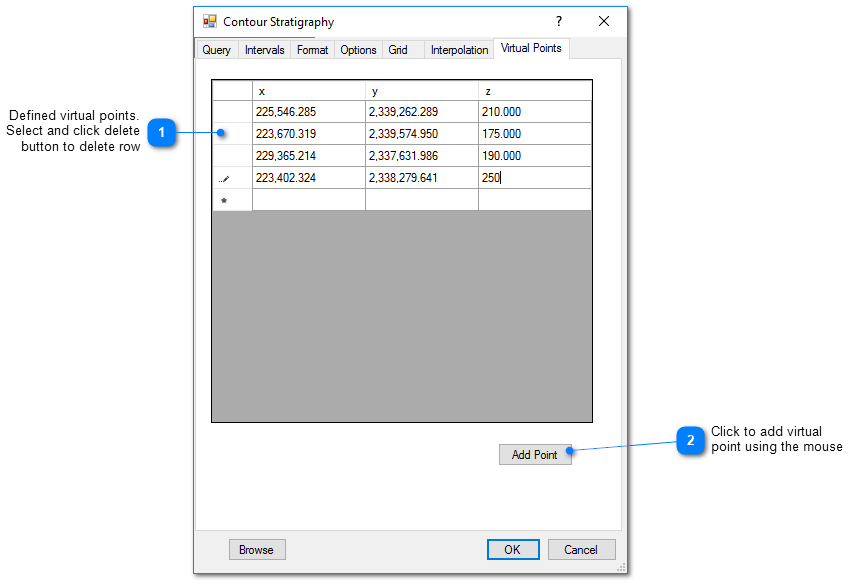Select the Format tab
The height and width of the screenshot is (584, 848).
pyautogui.click(x=312, y=50)
